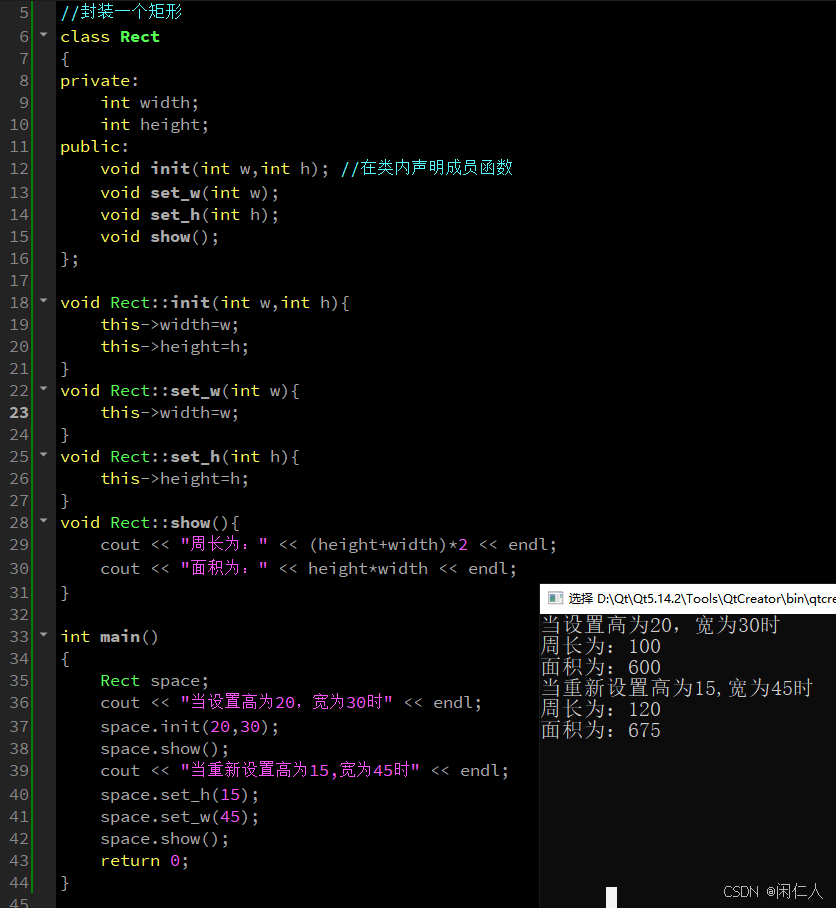This screenshot has height=908, width=836.
Task: Click the CSDN watermark logo
Action: tap(741, 891)
